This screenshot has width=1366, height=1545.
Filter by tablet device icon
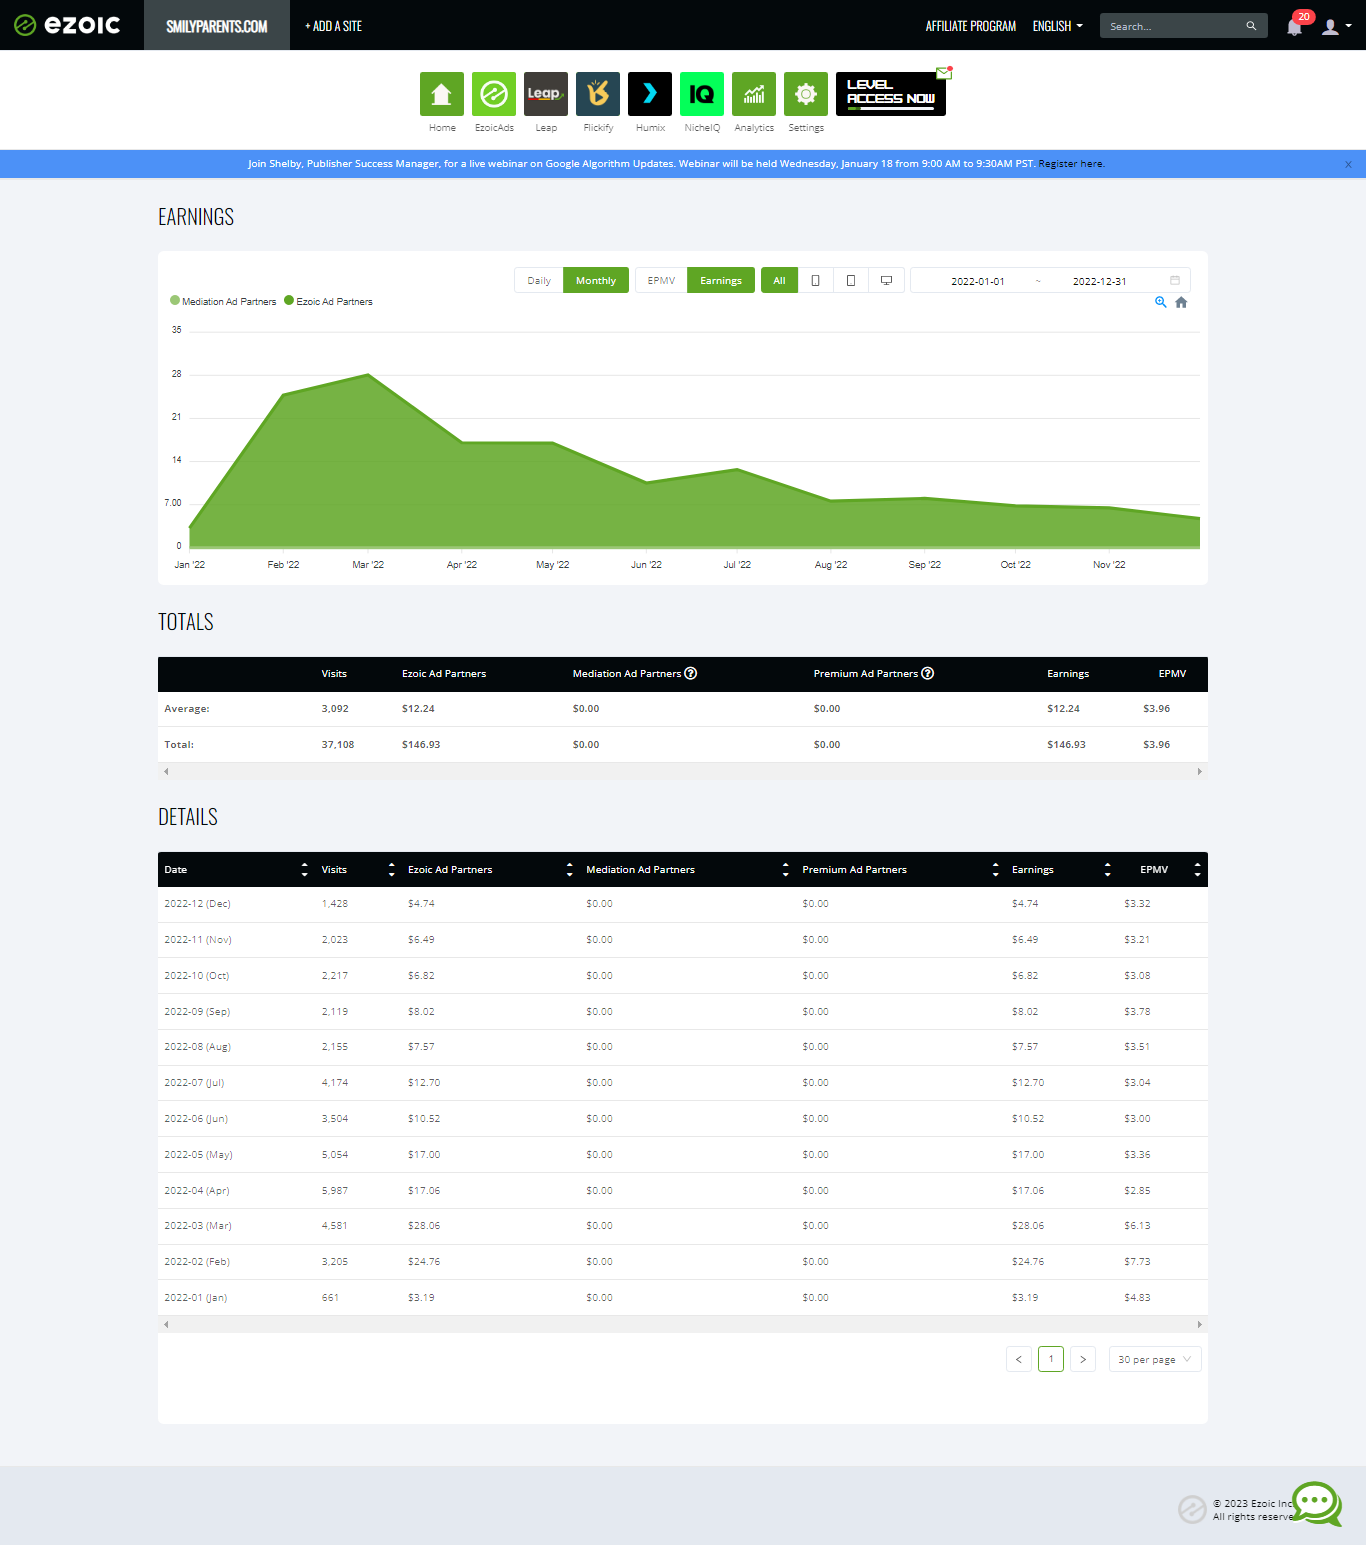point(850,280)
